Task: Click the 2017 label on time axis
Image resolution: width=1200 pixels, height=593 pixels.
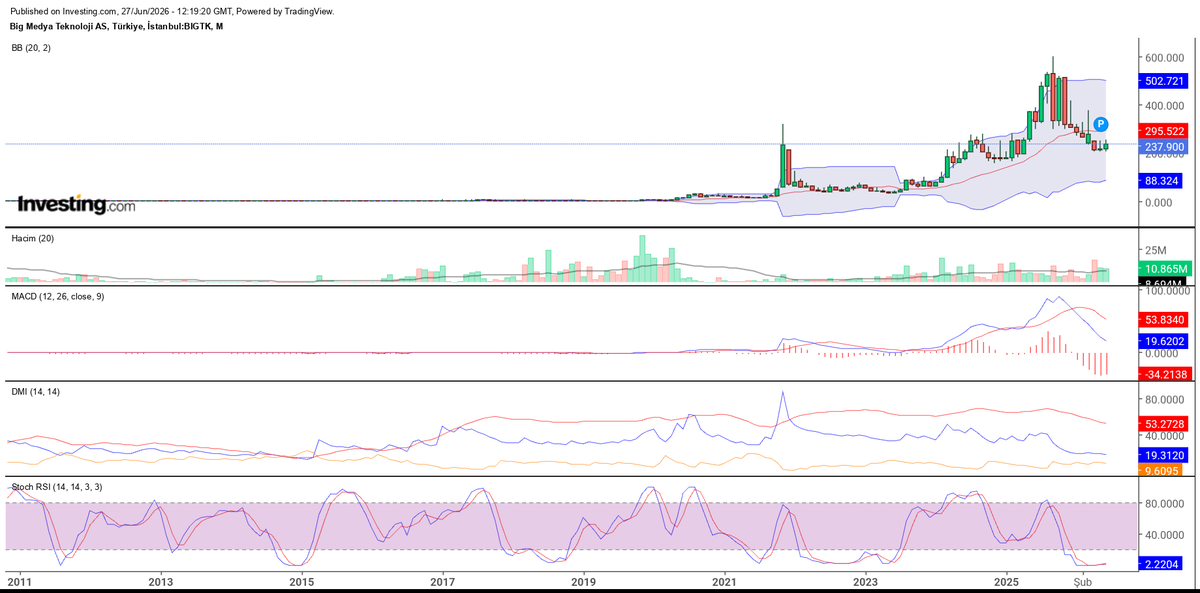Action: click(443, 581)
